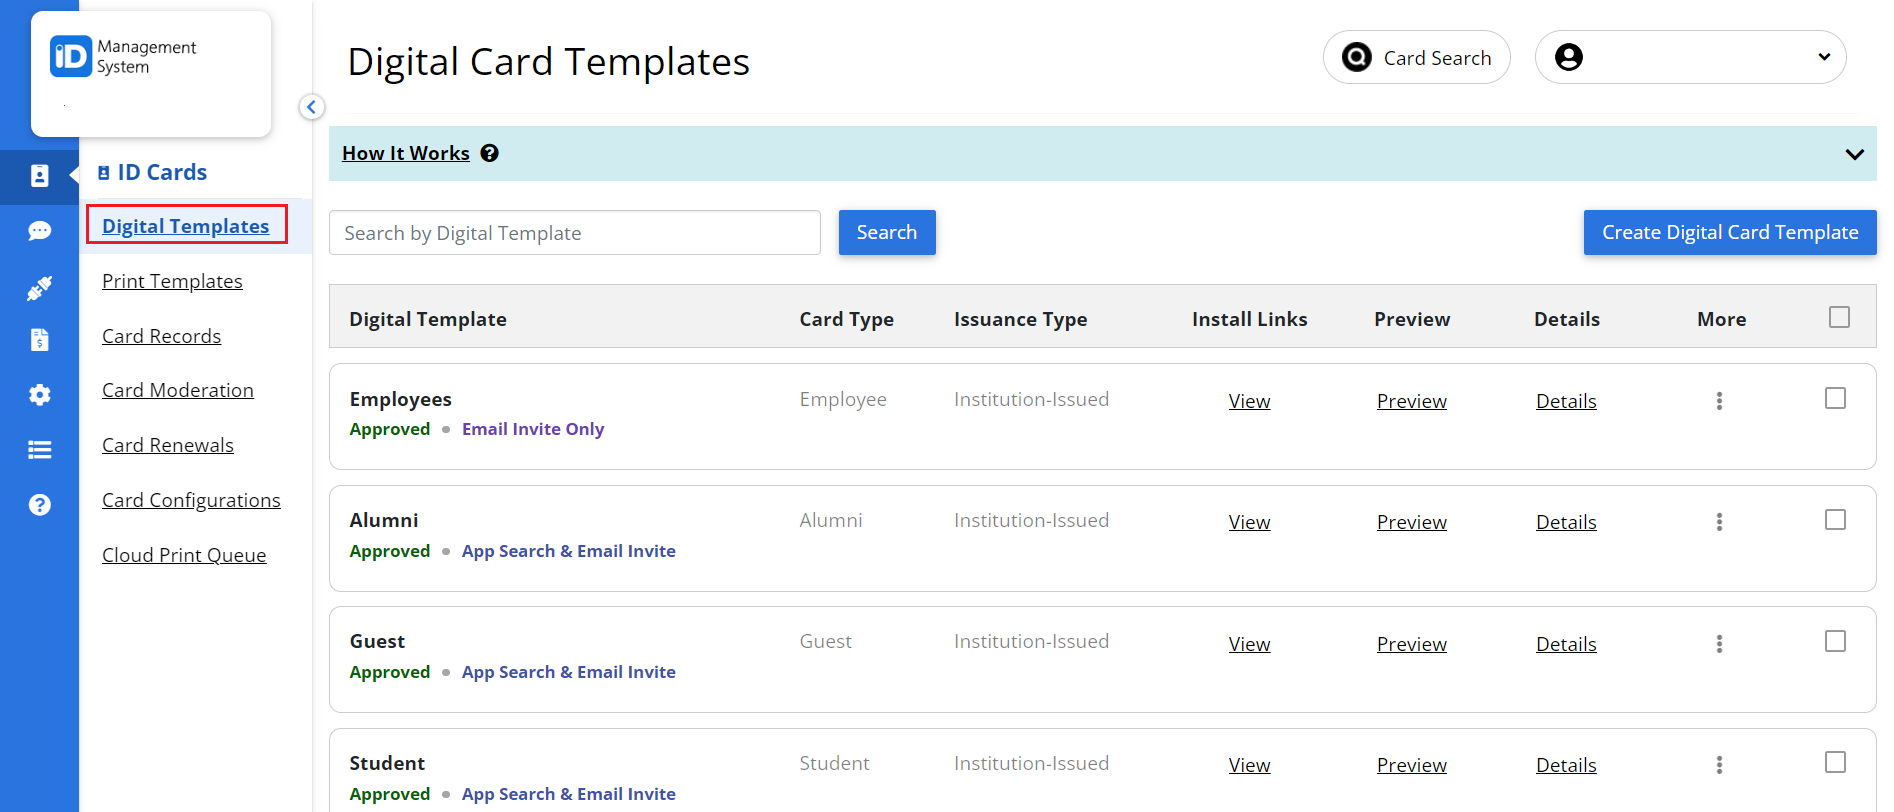Open the help question mark sidebar icon
Screen dimensions: 1894x812
point(39,505)
